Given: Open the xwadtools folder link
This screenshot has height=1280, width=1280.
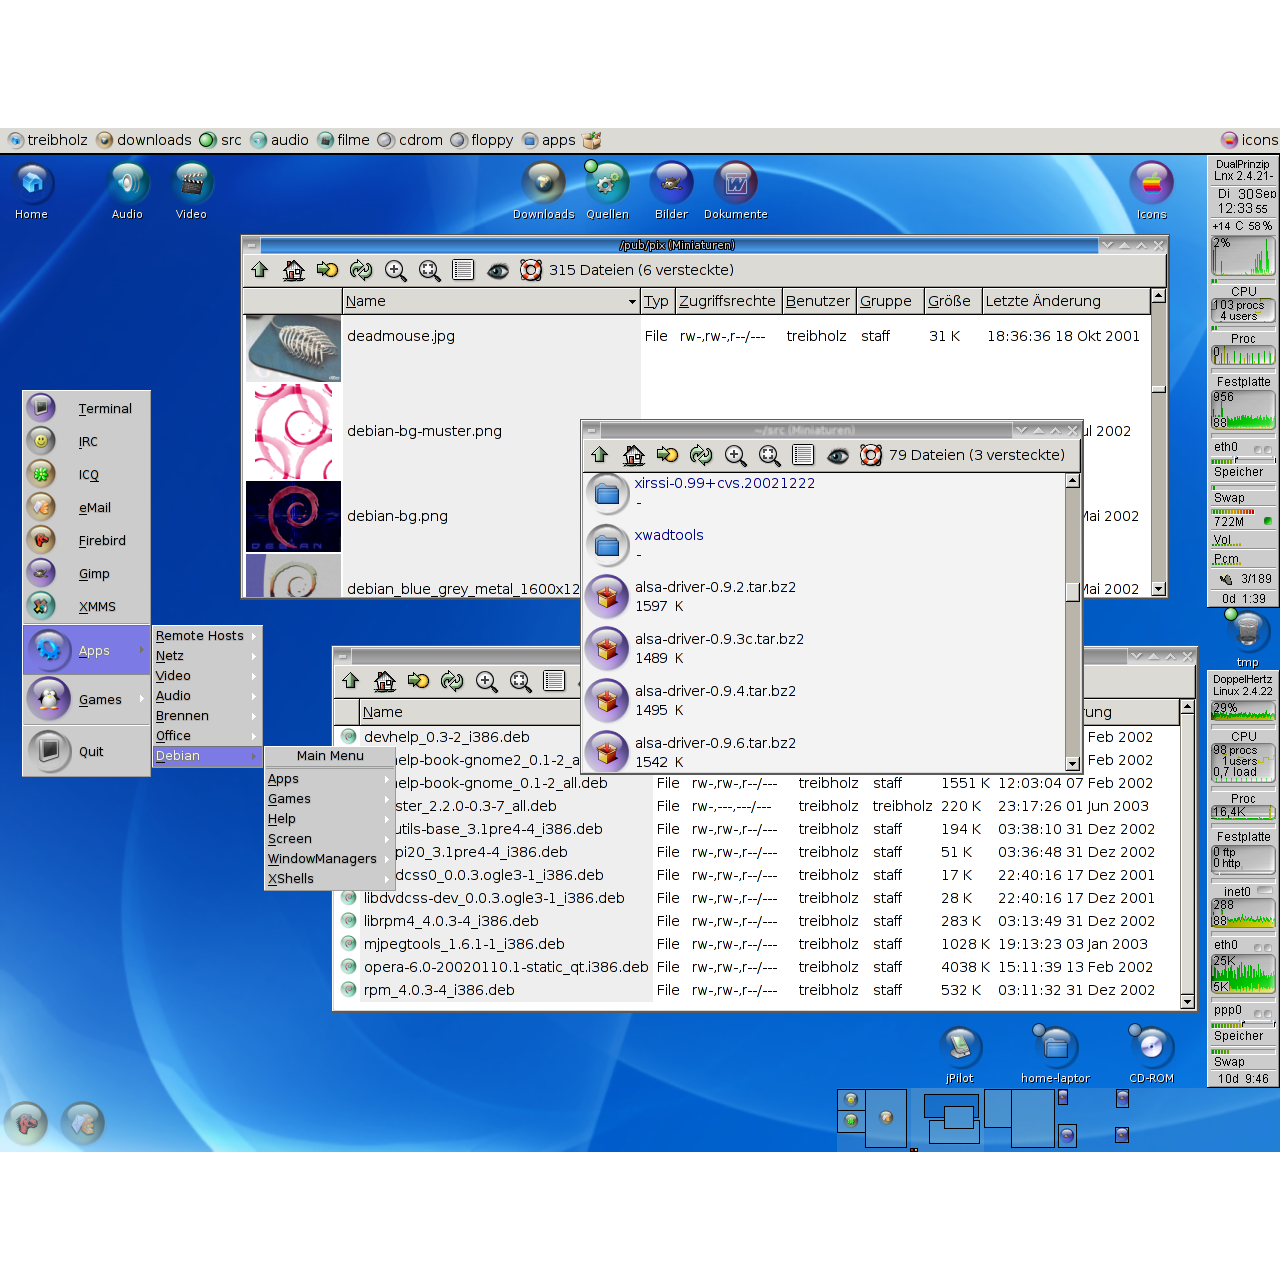Looking at the screenshot, I should tap(669, 535).
